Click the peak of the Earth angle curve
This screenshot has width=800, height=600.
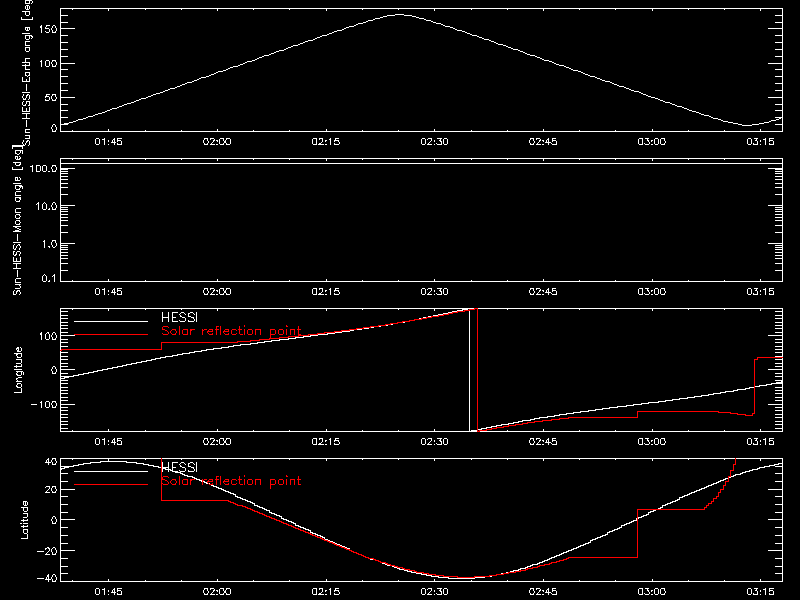399,15
